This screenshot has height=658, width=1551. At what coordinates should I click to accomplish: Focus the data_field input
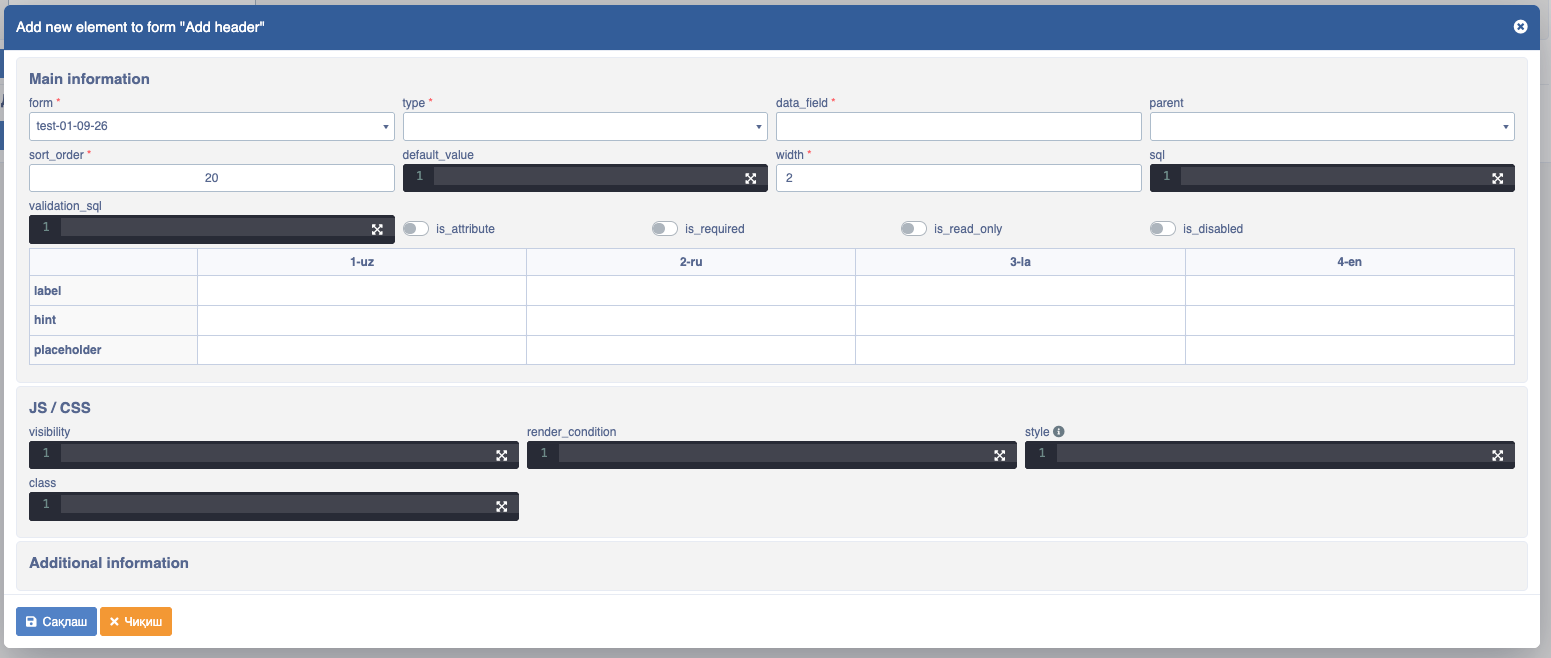tap(958, 126)
